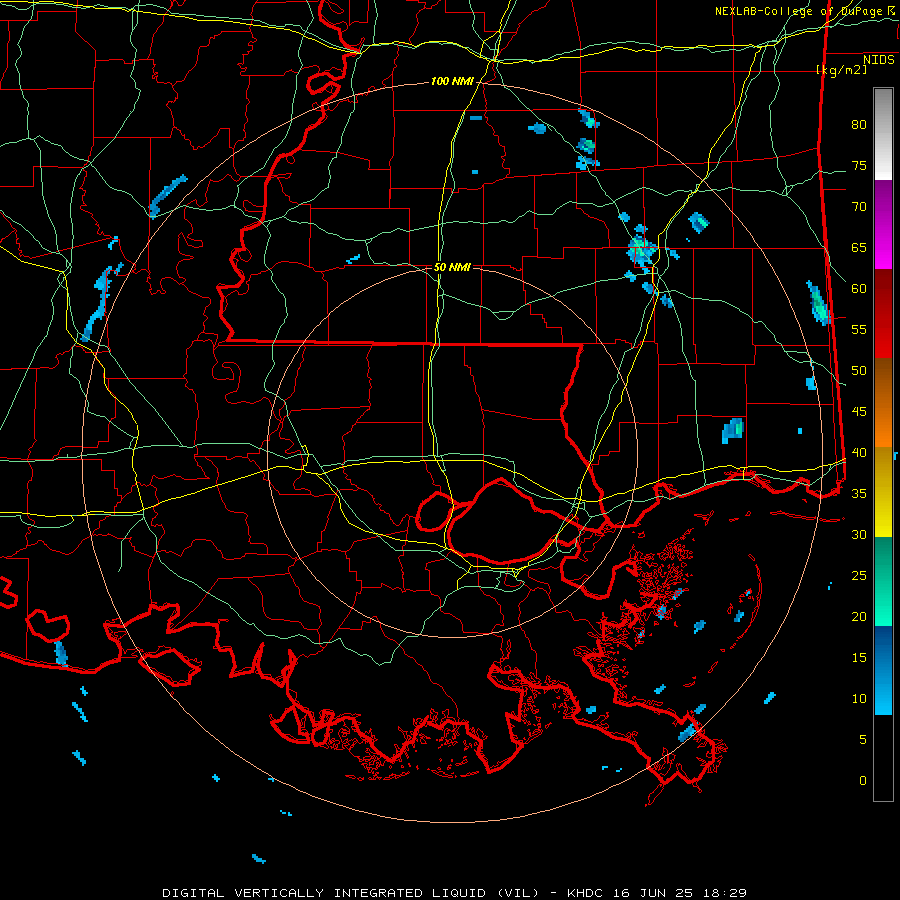This screenshot has height=900, width=900.
Task: Click the 35 value on the VIL scale
Action: [x=859, y=494]
